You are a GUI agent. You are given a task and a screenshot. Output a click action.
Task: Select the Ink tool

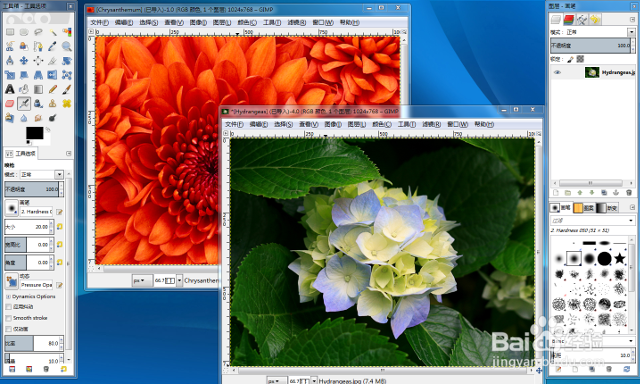(x=38, y=103)
